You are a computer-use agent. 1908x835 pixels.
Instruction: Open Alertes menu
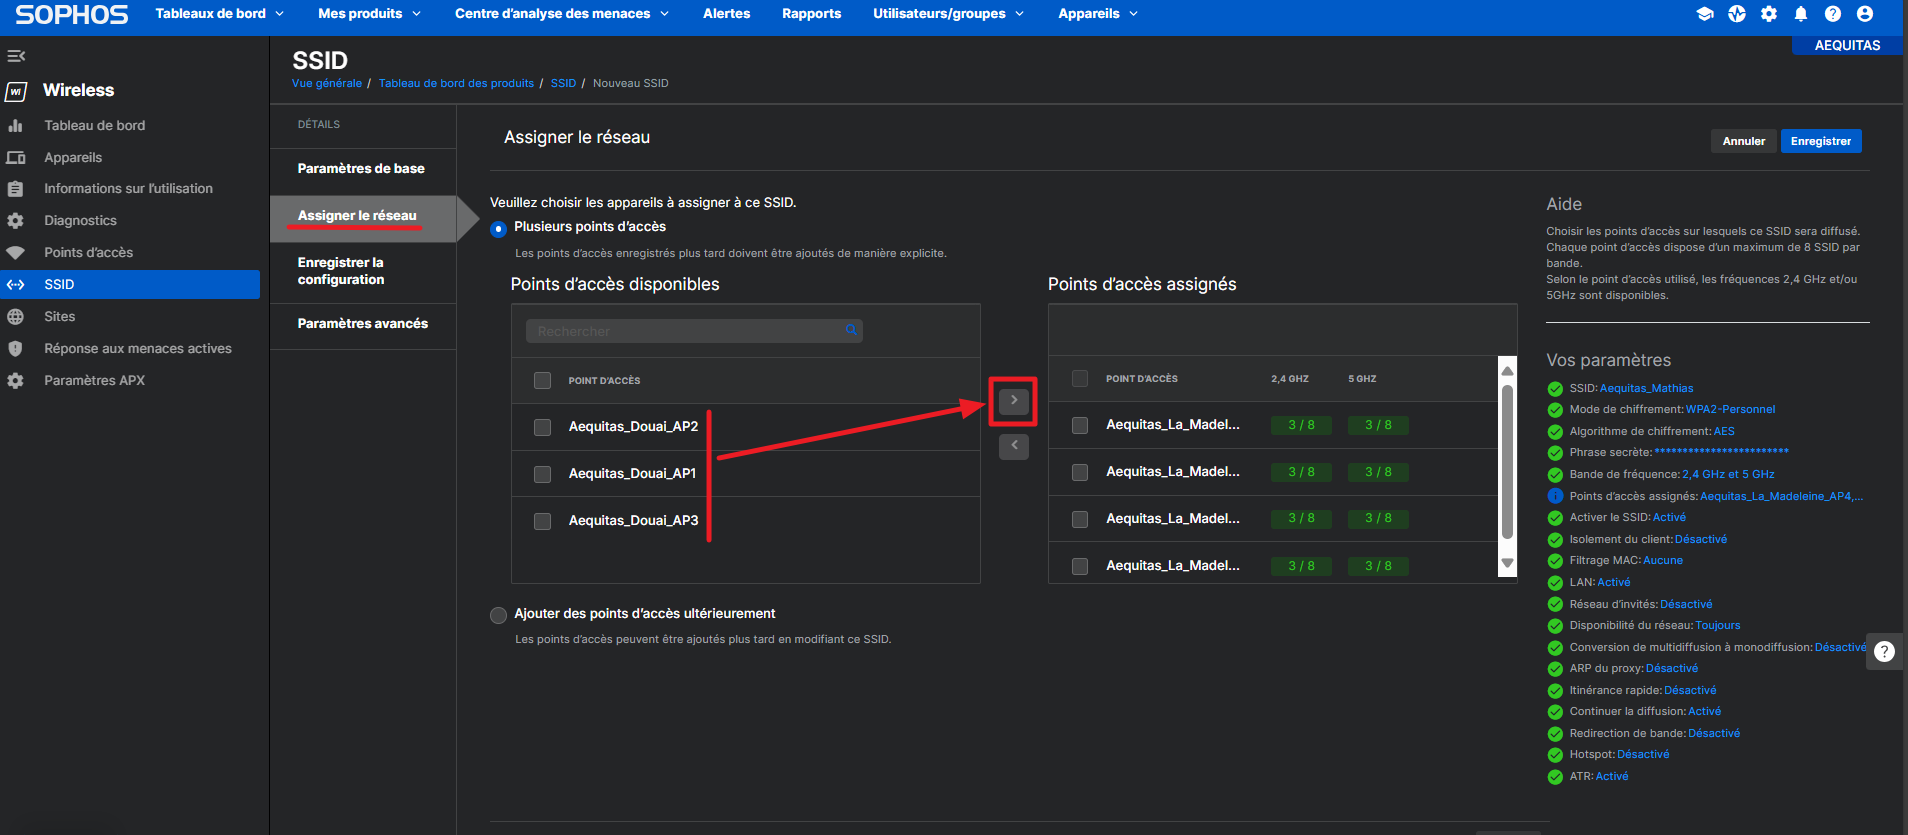pos(727,14)
